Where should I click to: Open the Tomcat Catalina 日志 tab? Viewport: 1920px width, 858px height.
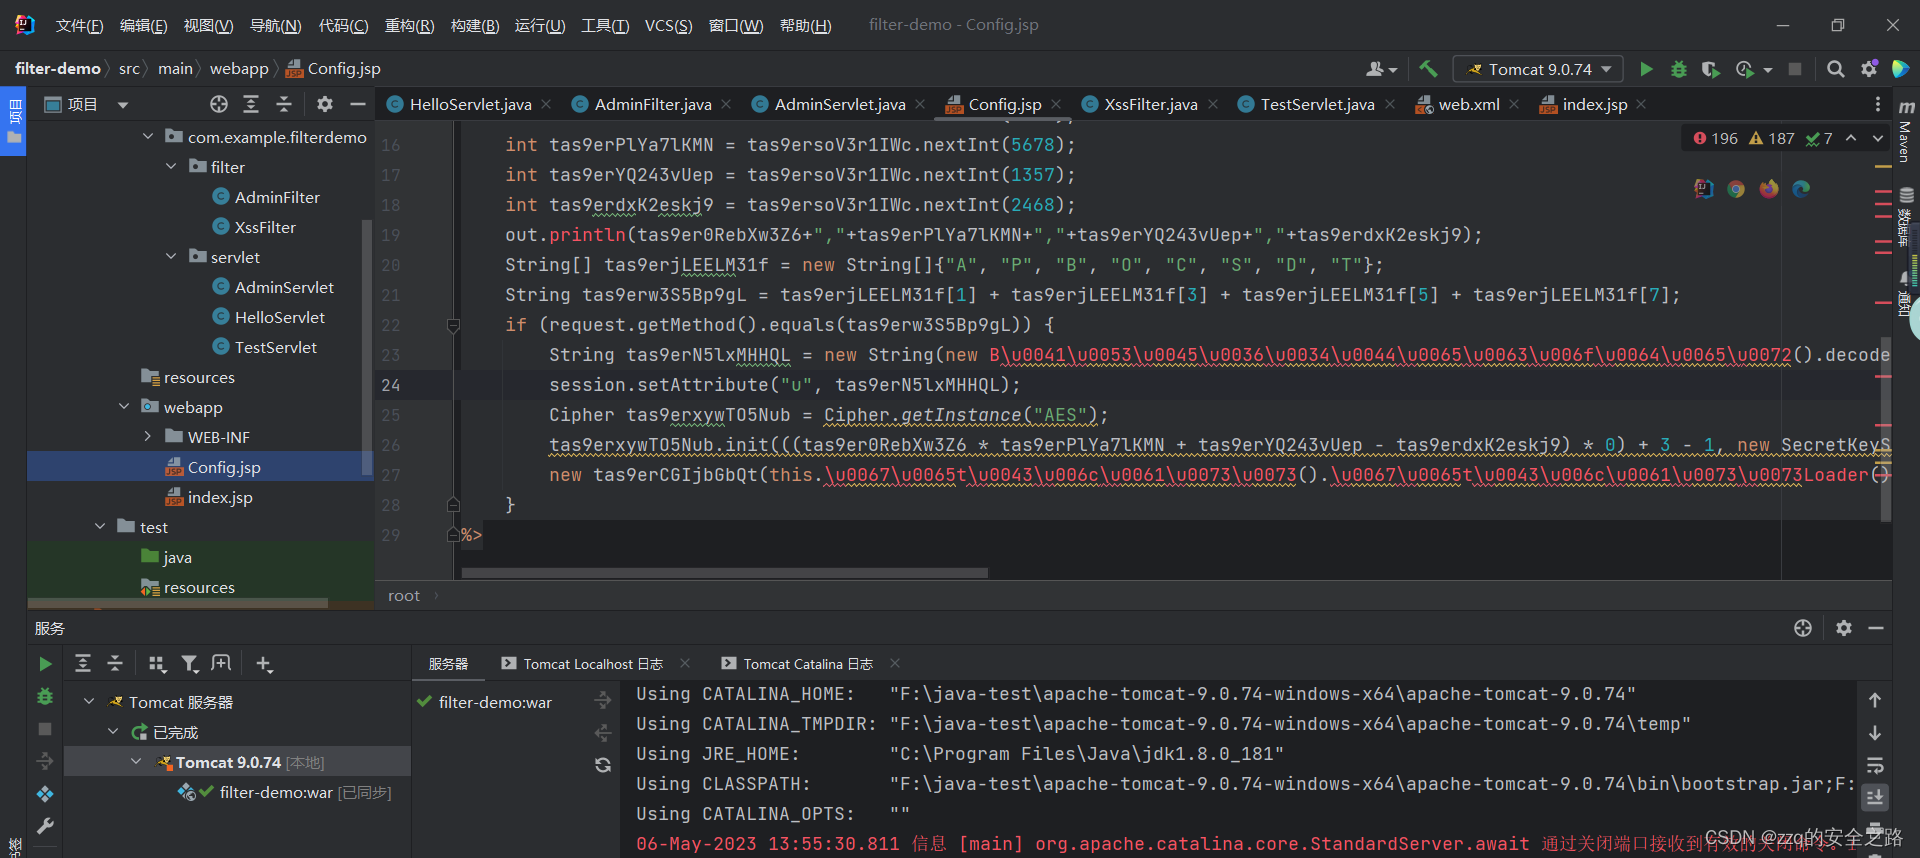[x=808, y=664]
